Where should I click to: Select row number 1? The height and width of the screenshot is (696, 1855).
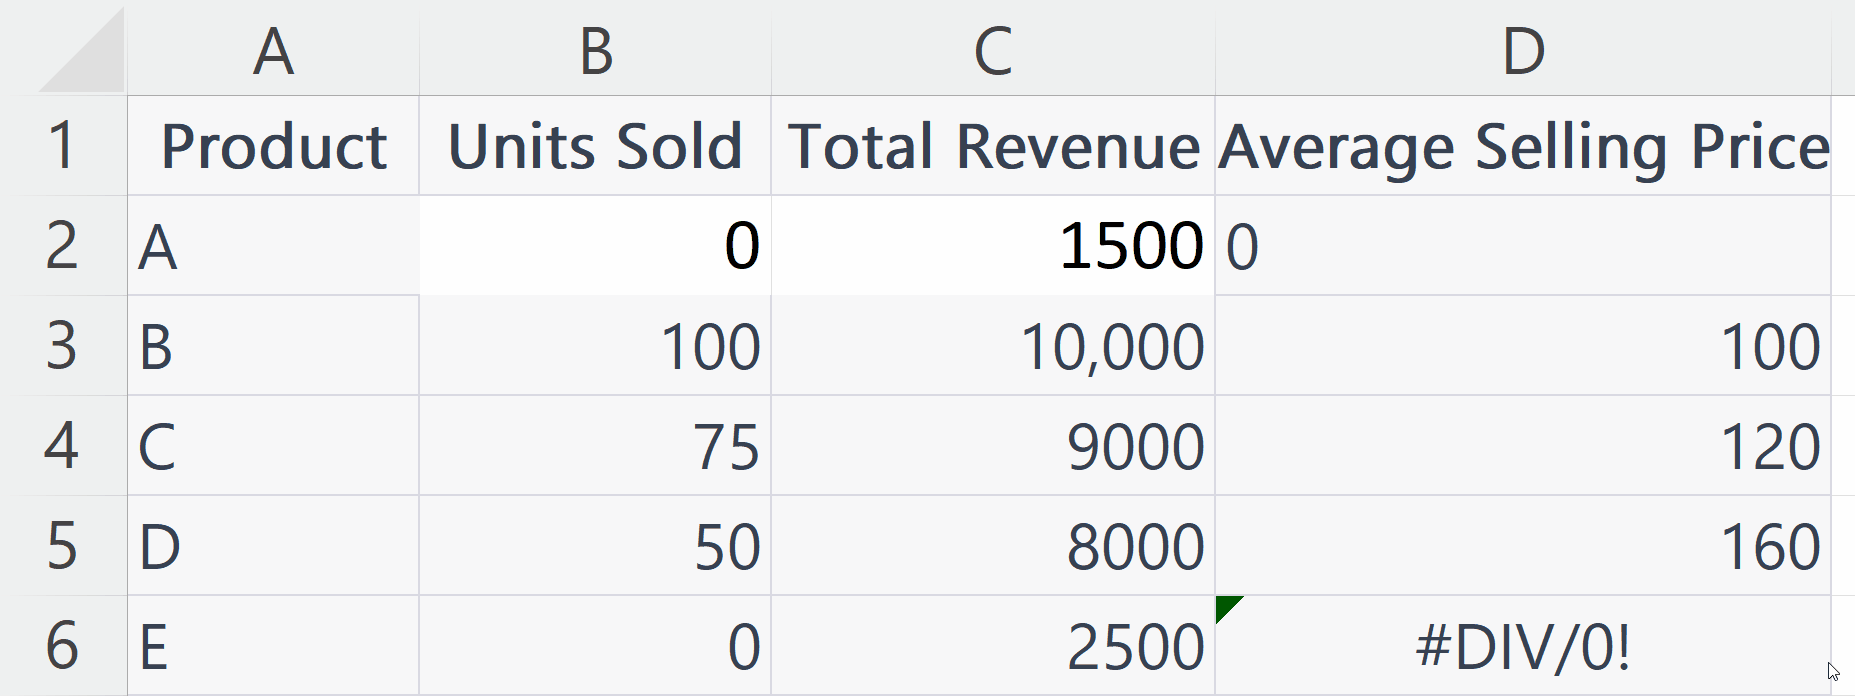[62, 145]
